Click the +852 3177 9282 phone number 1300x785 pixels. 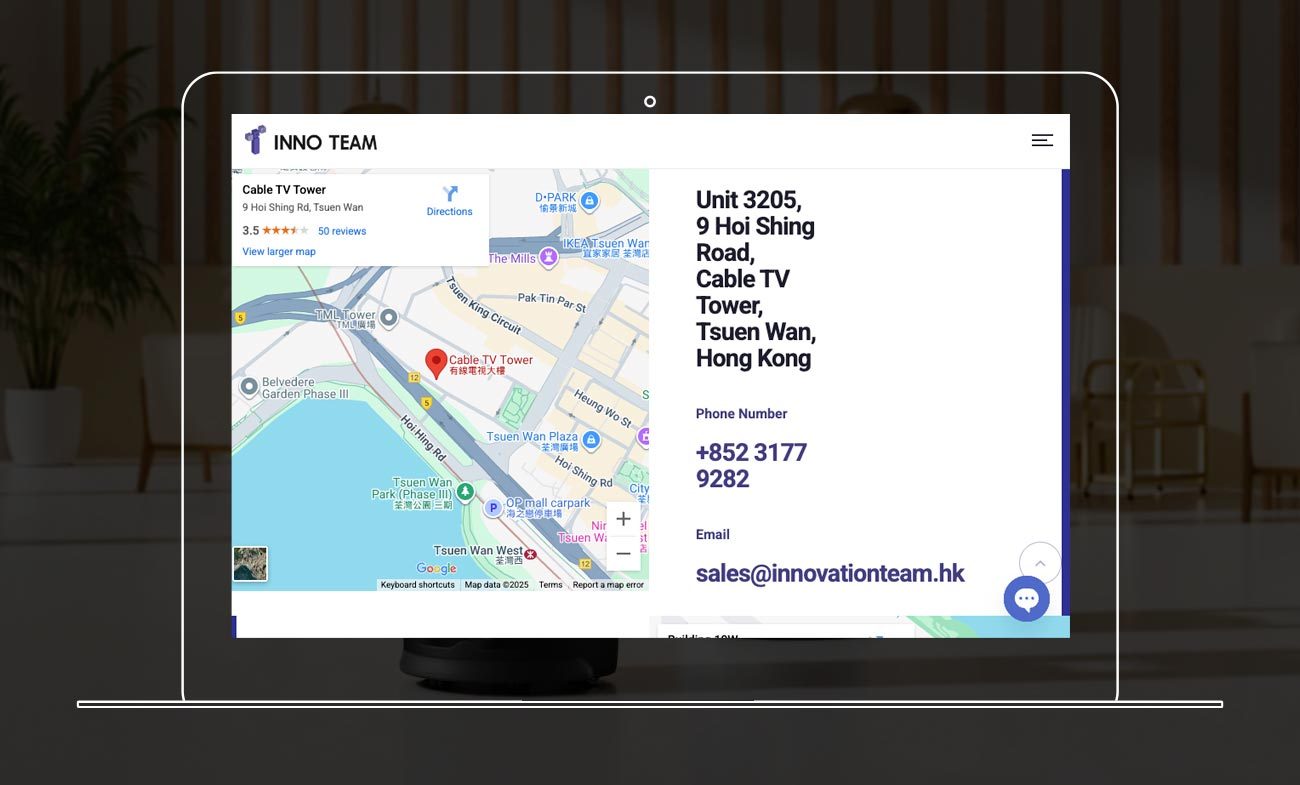click(x=751, y=465)
